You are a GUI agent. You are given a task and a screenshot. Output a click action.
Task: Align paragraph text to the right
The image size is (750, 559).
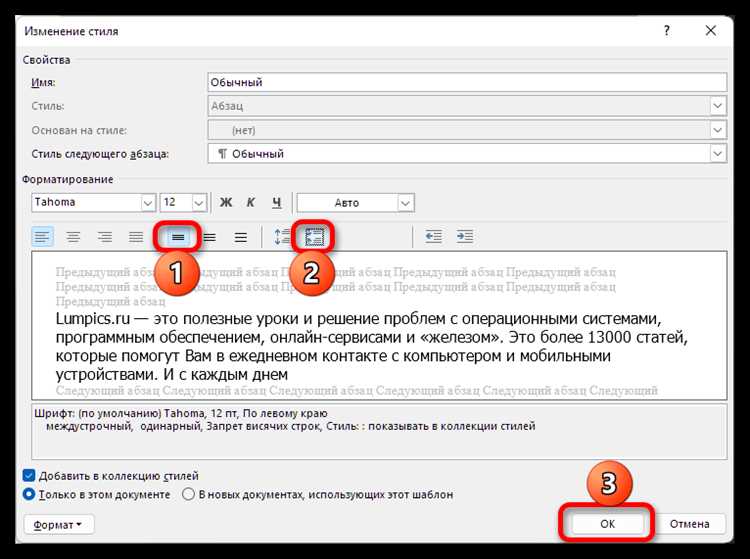[x=105, y=237]
